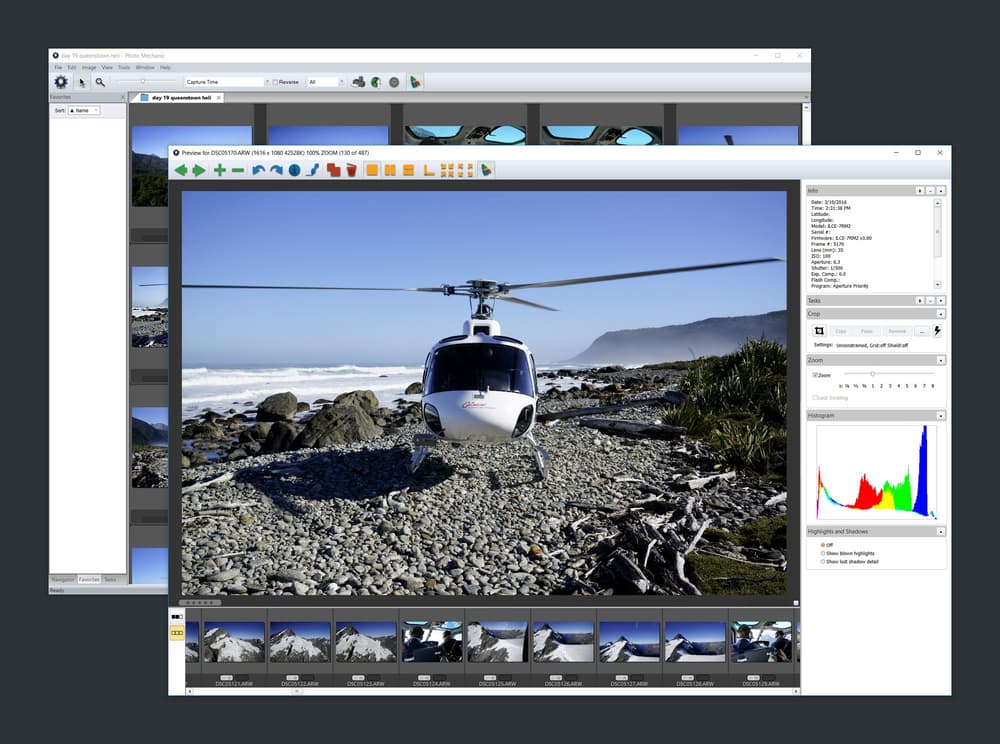Rotate image counter-clockwise with blue arrow
Viewport: 1000px width, 744px height.
pos(258,170)
